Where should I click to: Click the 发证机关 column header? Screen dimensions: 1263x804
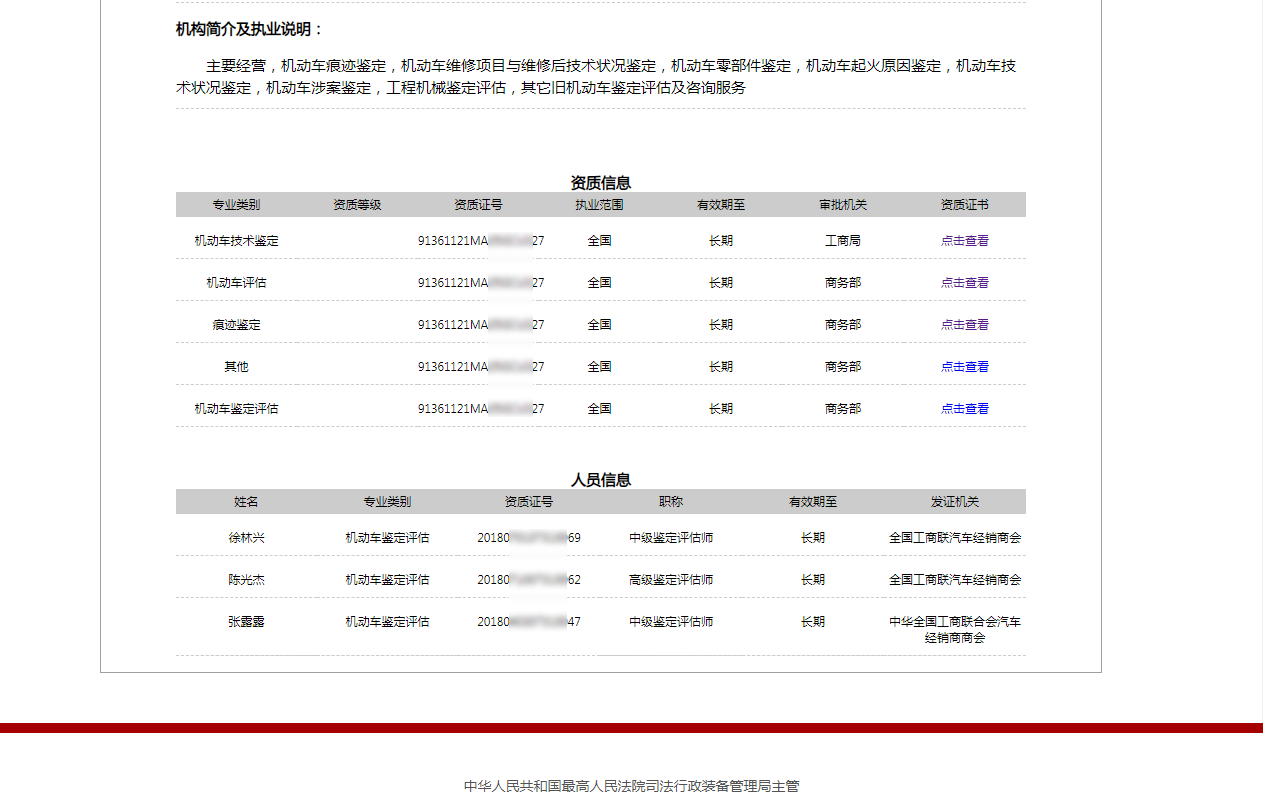point(955,502)
